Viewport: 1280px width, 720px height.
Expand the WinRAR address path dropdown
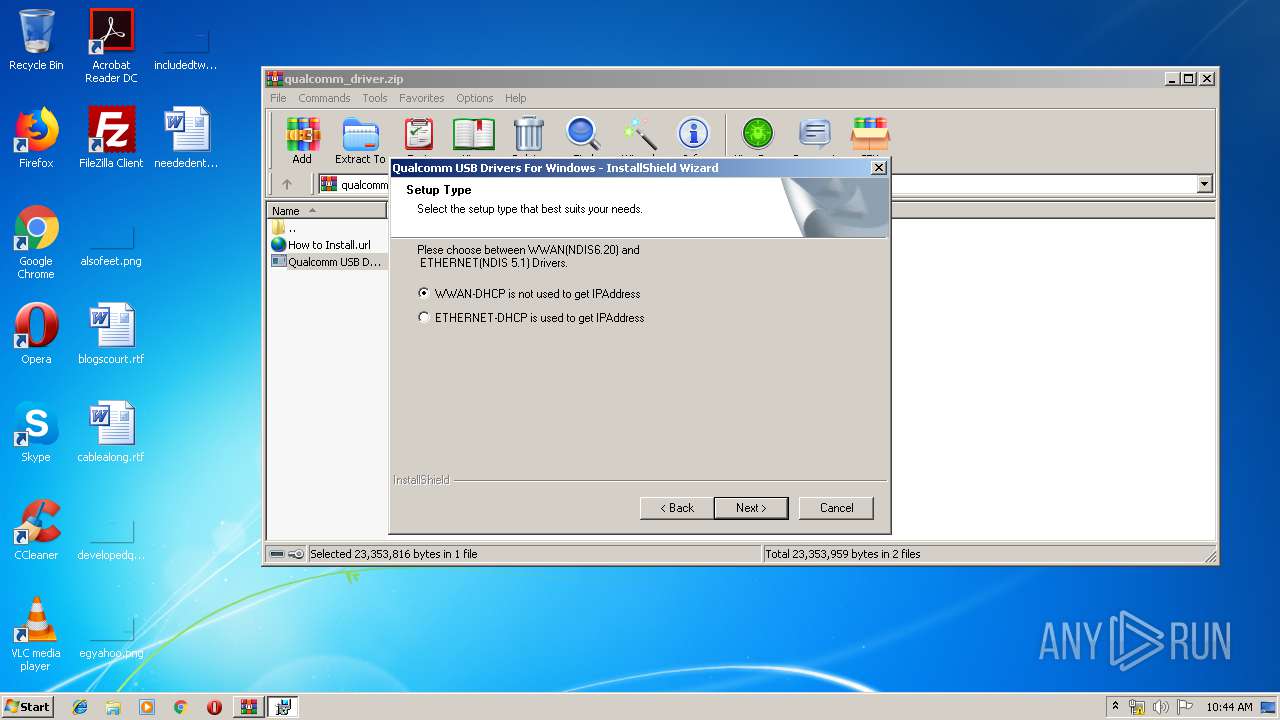tap(1204, 184)
